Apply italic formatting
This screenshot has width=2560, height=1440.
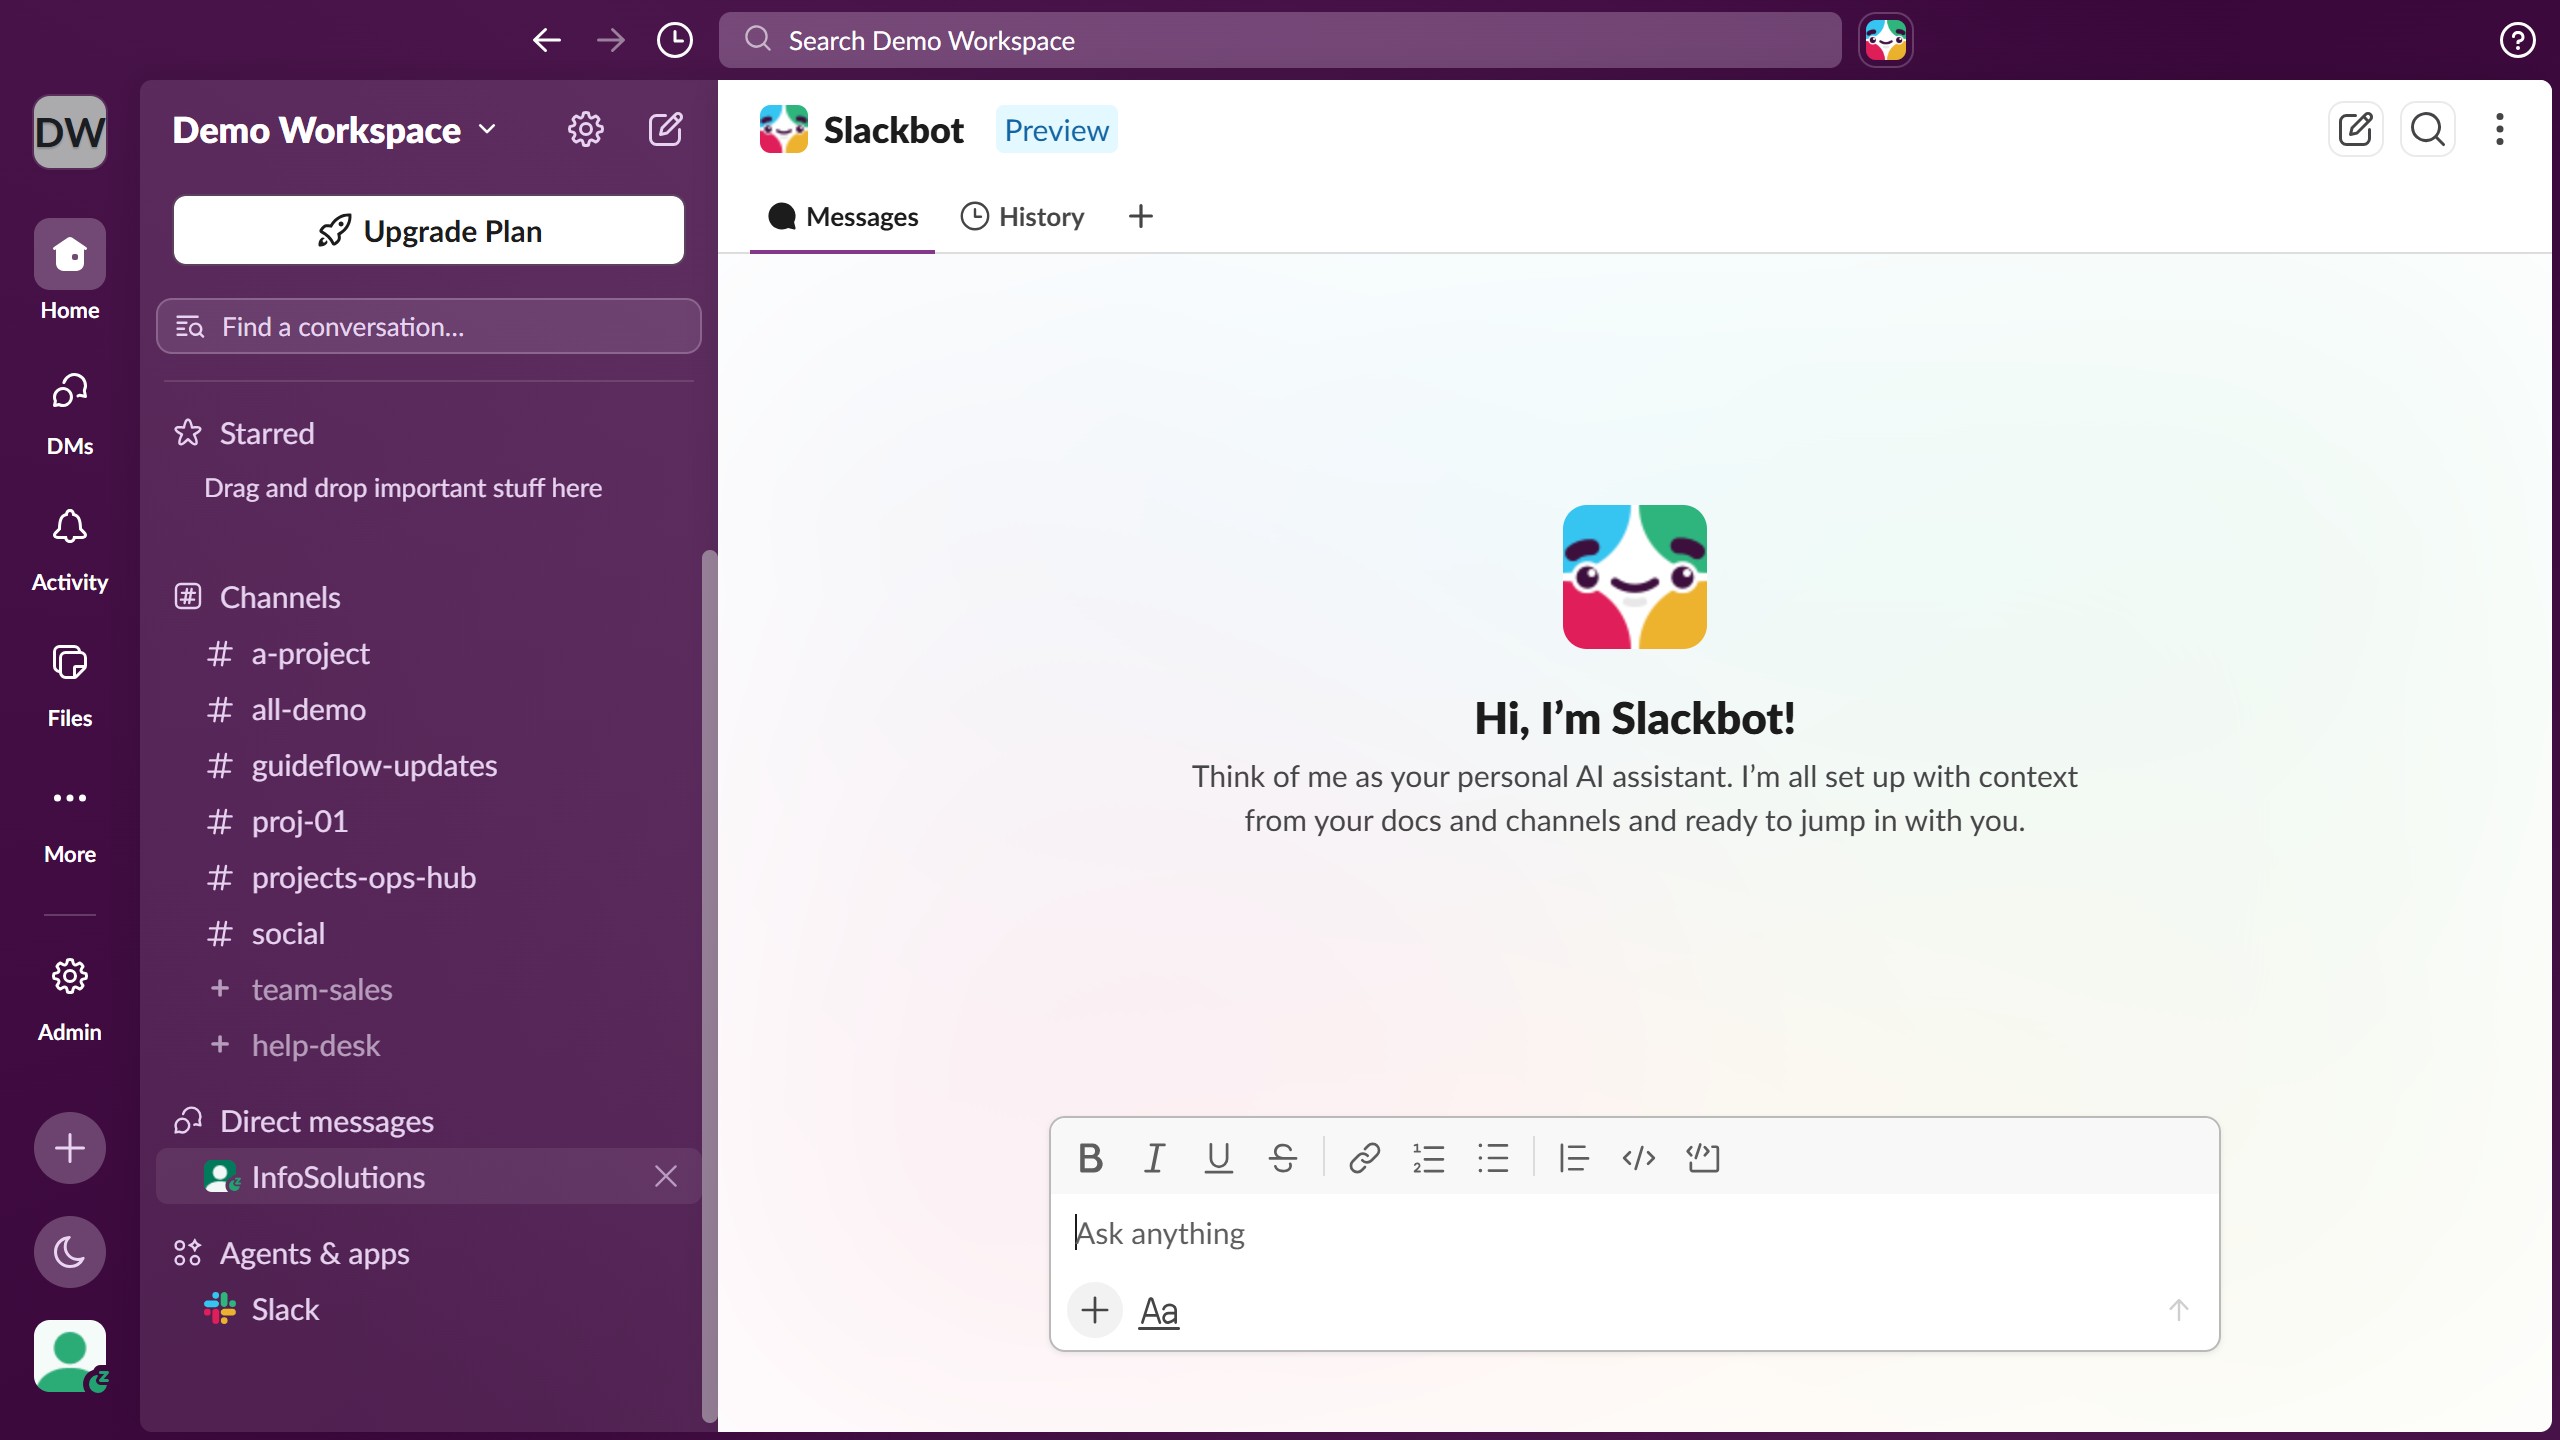(x=1155, y=1158)
